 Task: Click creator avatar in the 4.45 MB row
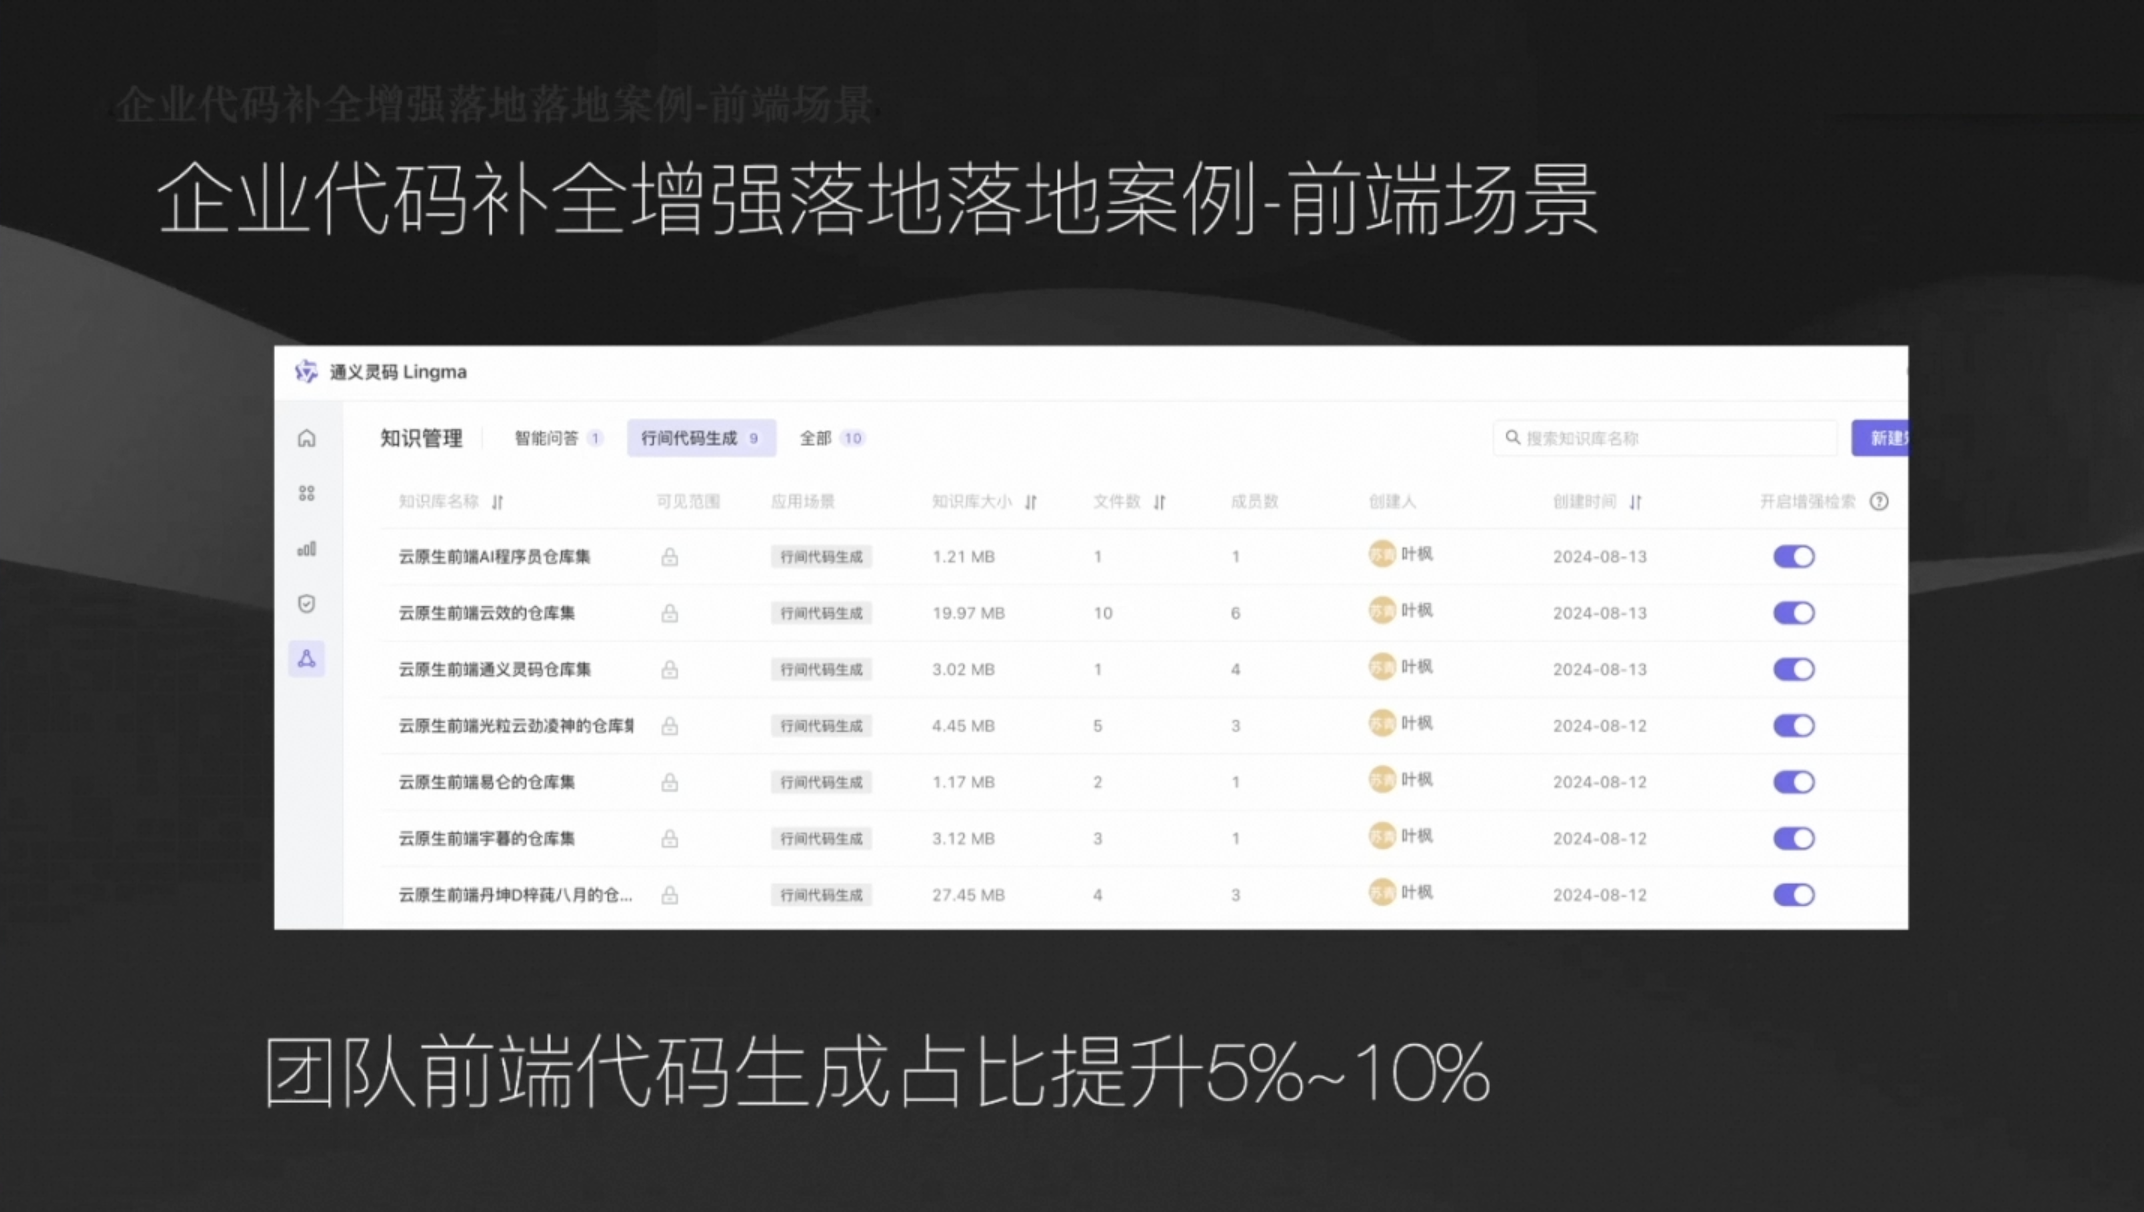click(x=1381, y=723)
